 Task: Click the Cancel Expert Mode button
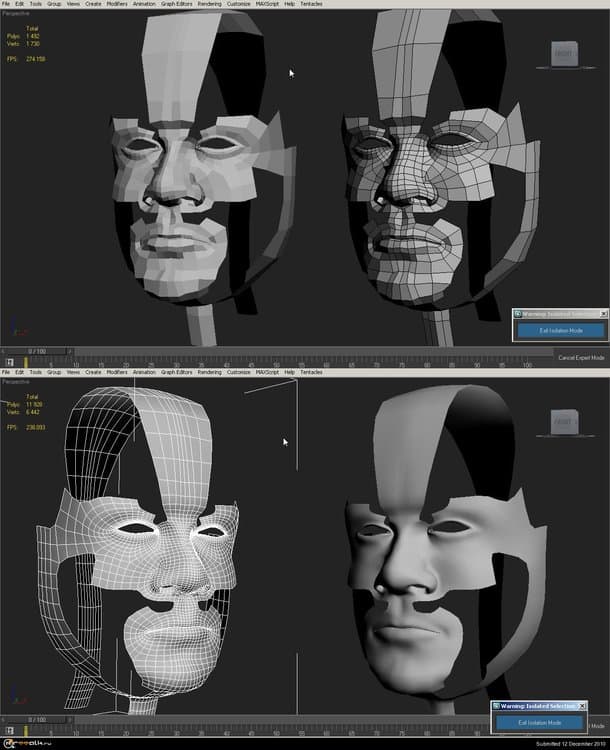(580, 357)
